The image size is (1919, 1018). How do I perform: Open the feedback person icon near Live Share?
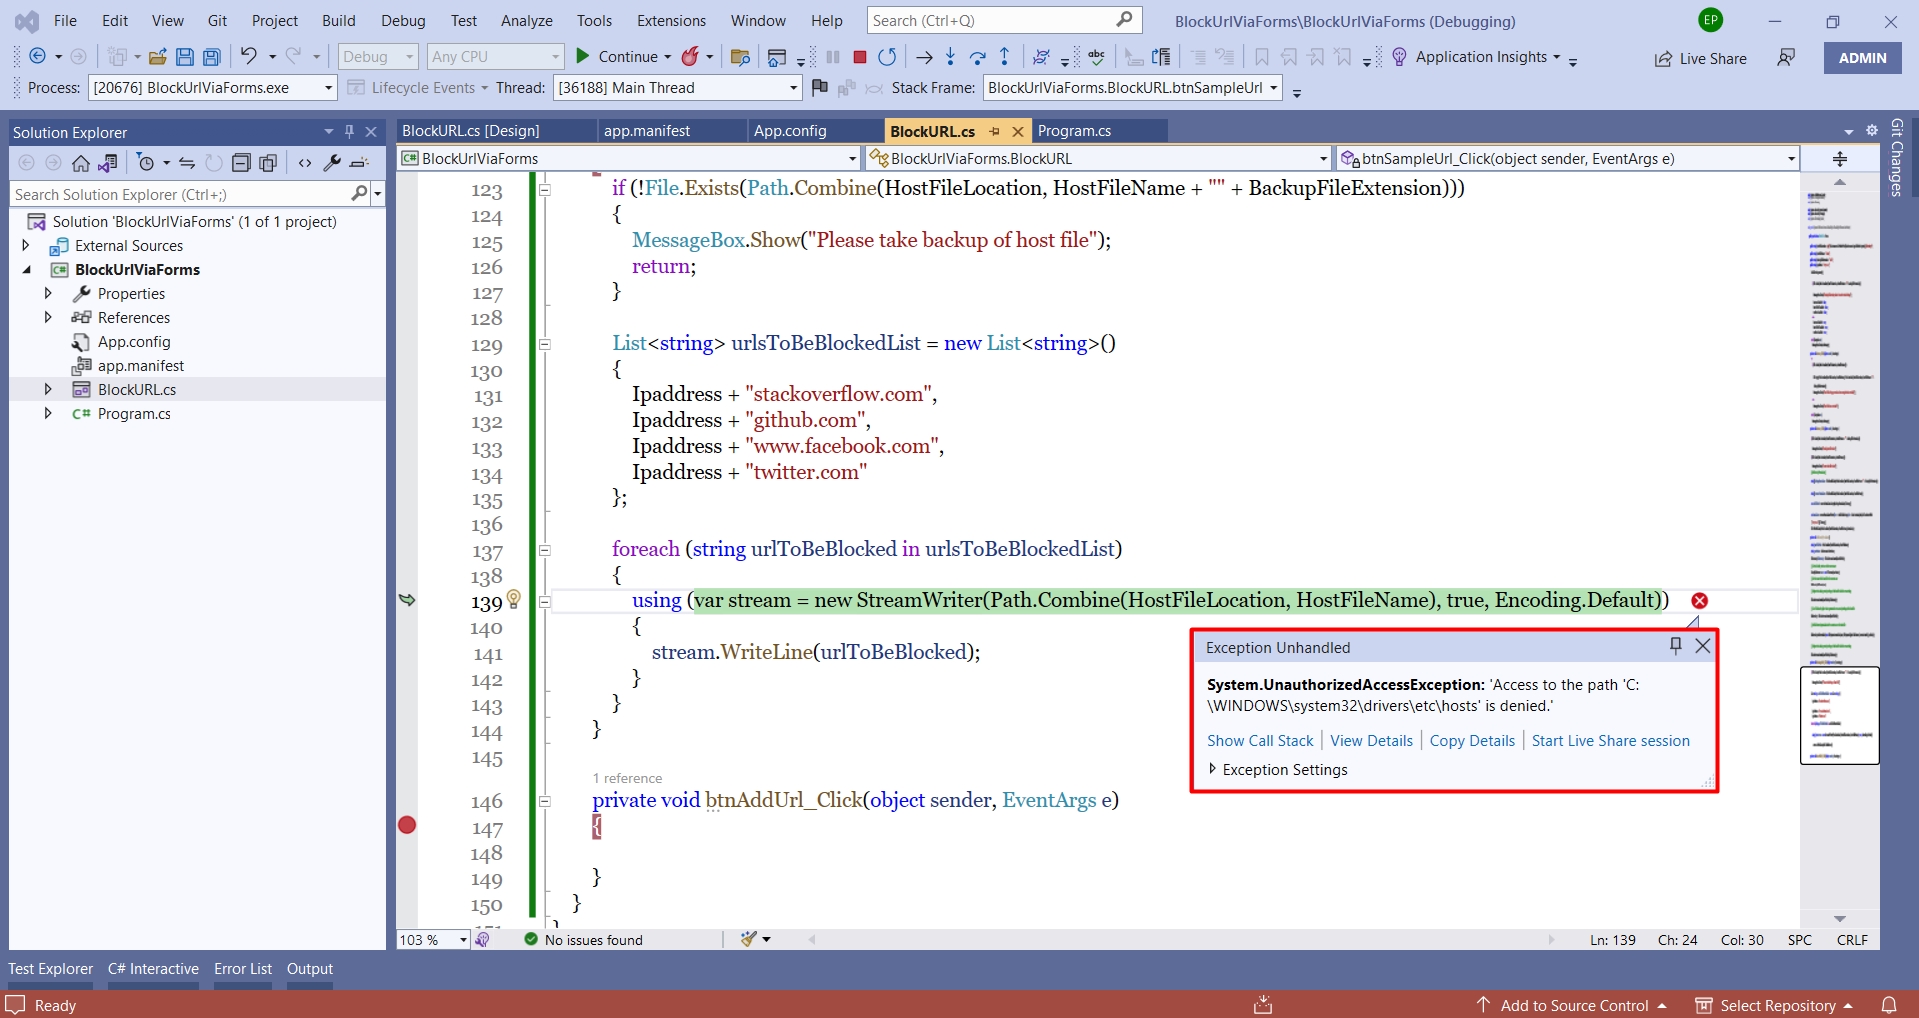[1786, 58]
